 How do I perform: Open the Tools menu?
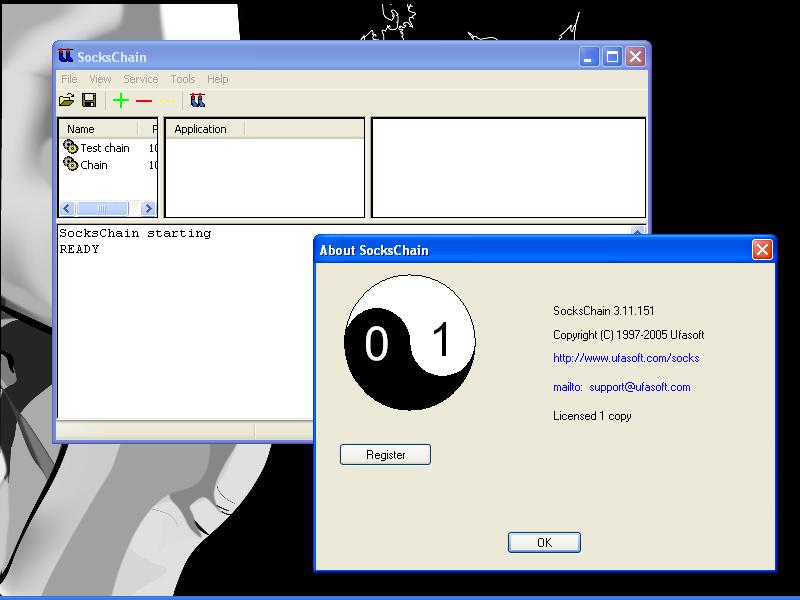(183, 79)
